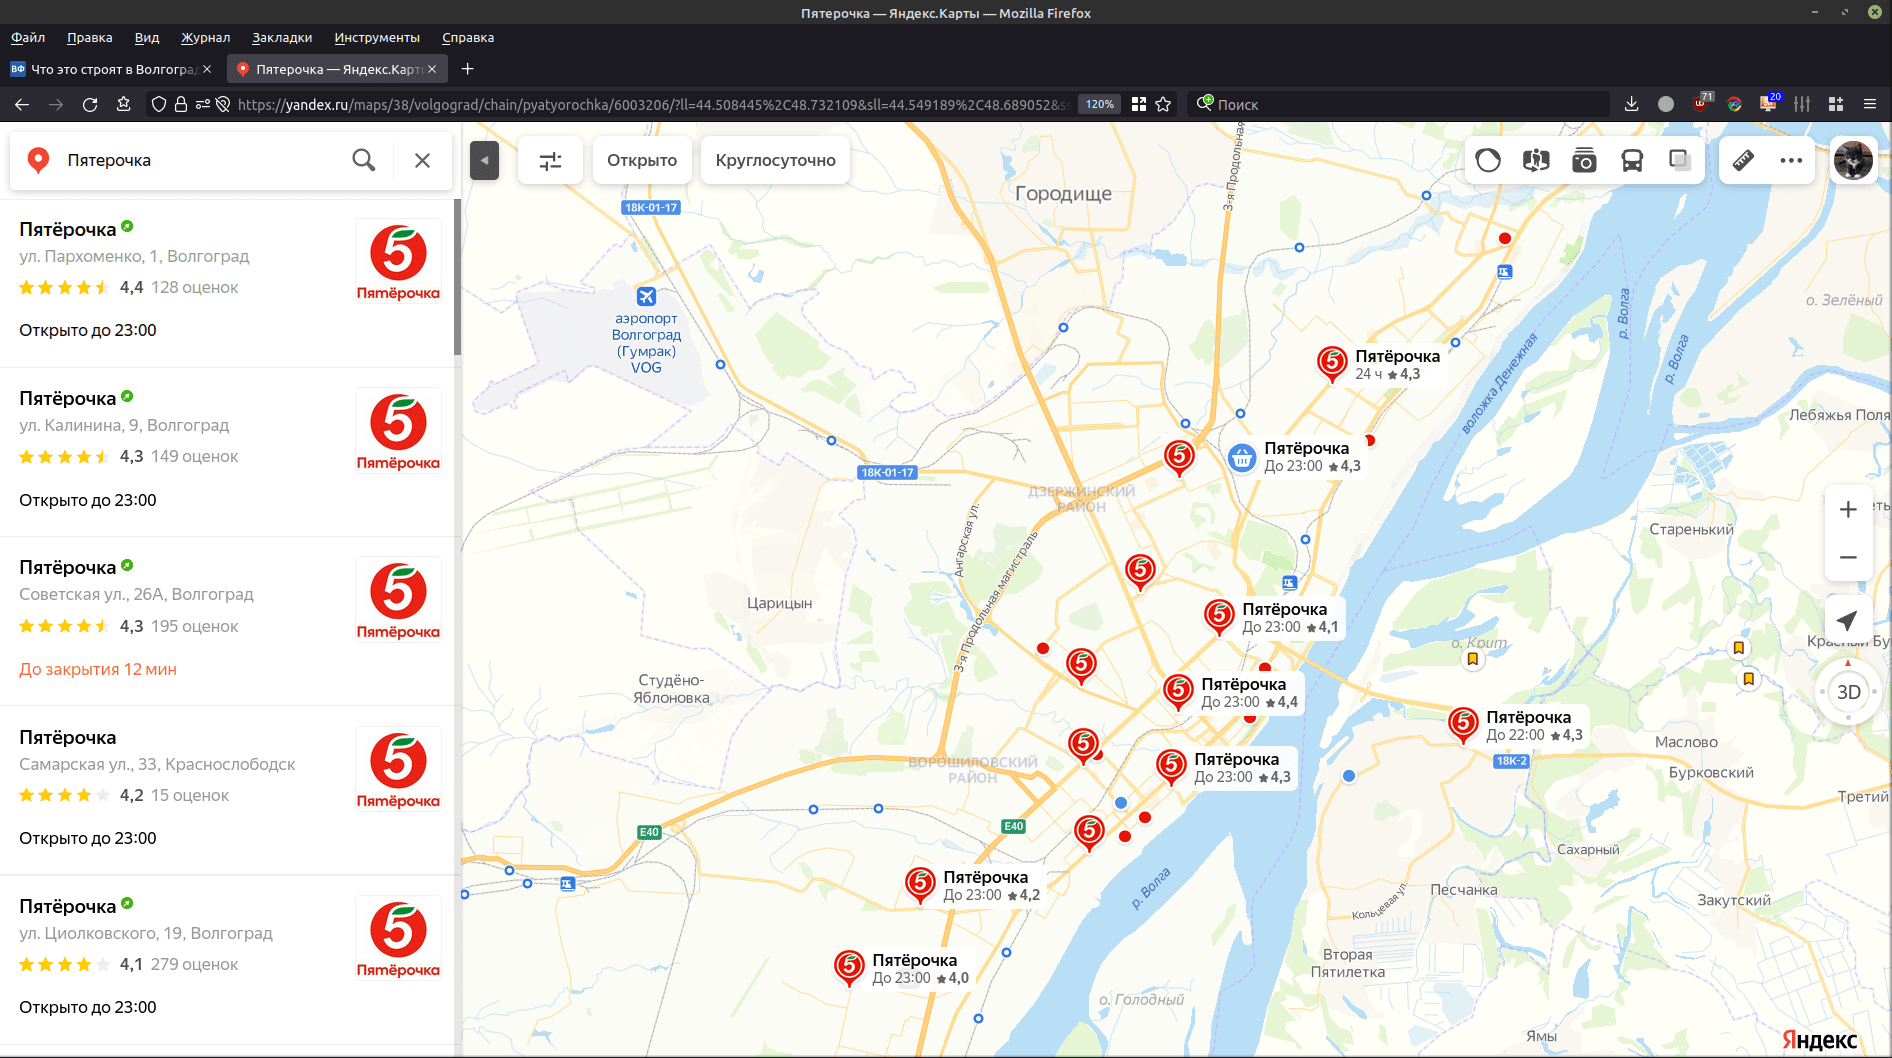Click the blue basket Пятёрочка marker
This screenshot has height=1058, width=1892.
1241,457
